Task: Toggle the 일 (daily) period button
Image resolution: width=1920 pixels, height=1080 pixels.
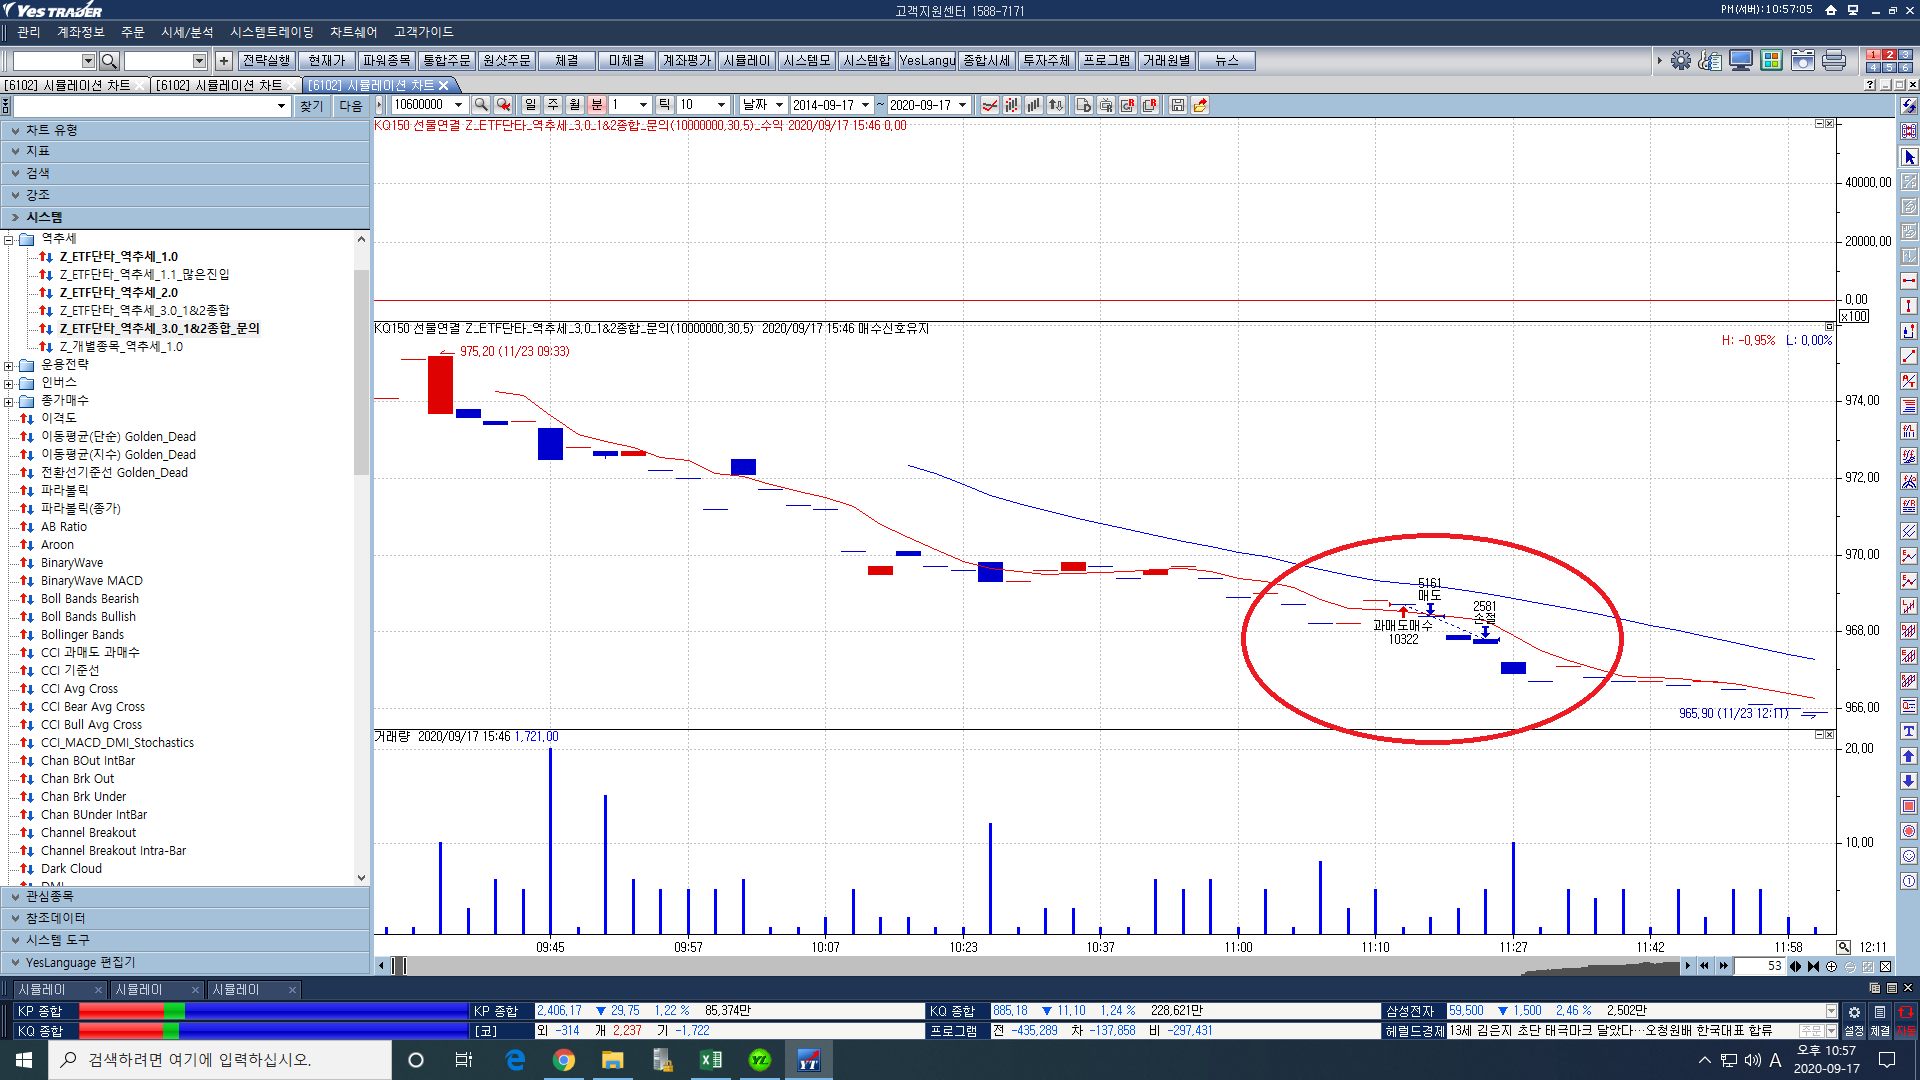Action: (x=530, y=105)
